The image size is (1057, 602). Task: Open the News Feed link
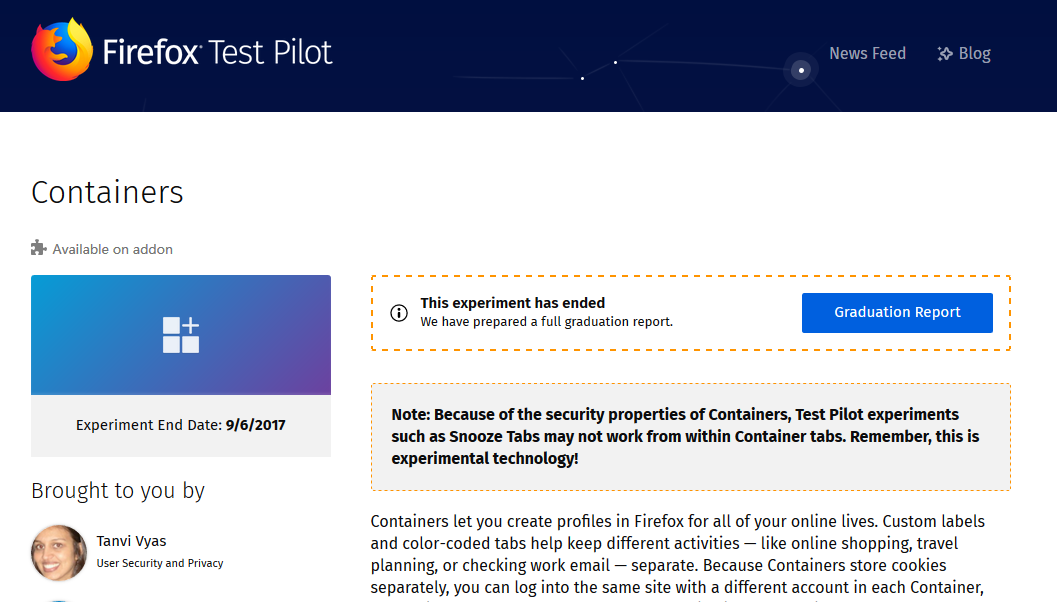[867, 53]
